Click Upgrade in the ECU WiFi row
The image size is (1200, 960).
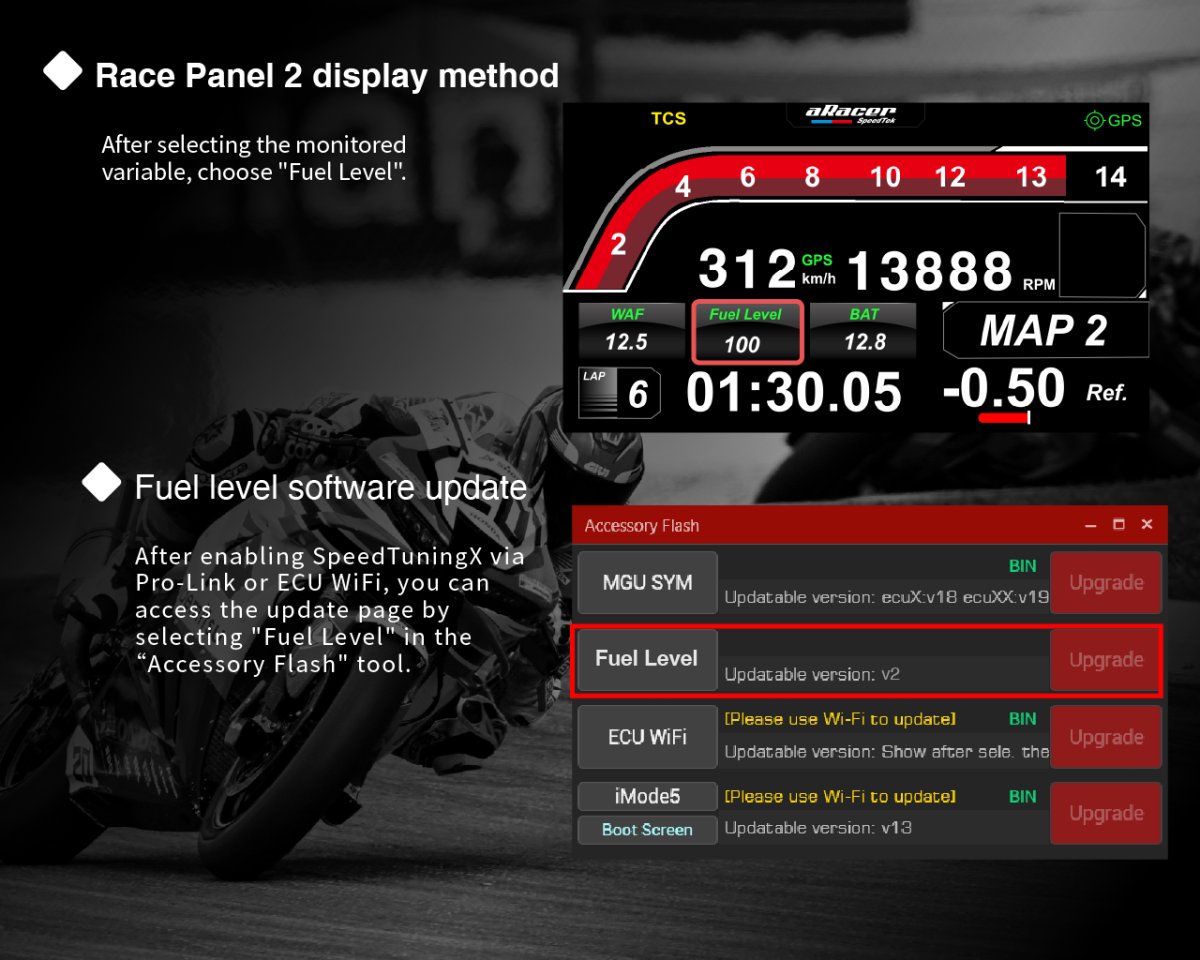pyautogui.click(x=1106, y=737)
